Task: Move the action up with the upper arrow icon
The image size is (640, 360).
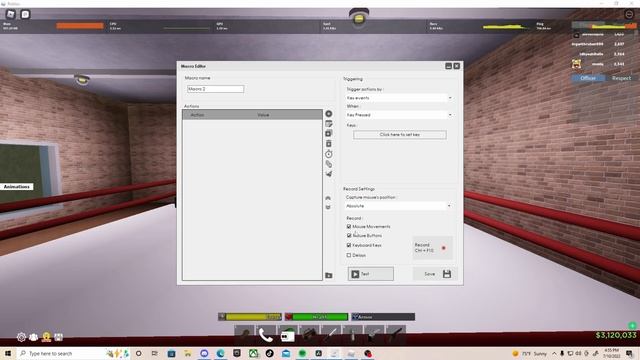Action: click(x=328, y=198)
